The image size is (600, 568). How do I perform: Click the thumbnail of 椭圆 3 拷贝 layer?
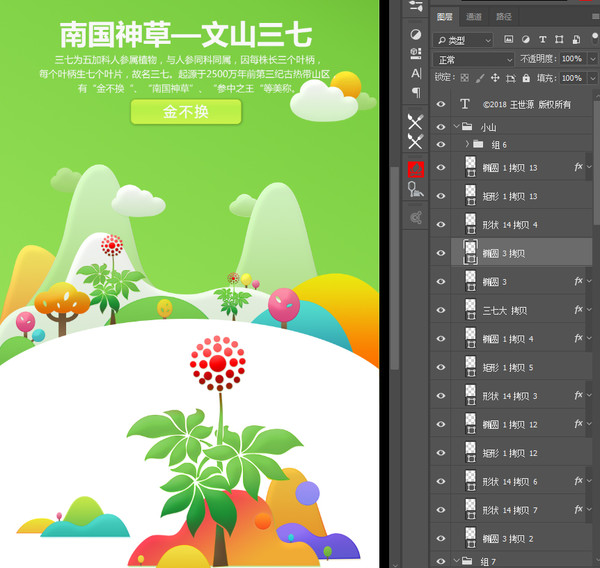[x=471, y=252]
